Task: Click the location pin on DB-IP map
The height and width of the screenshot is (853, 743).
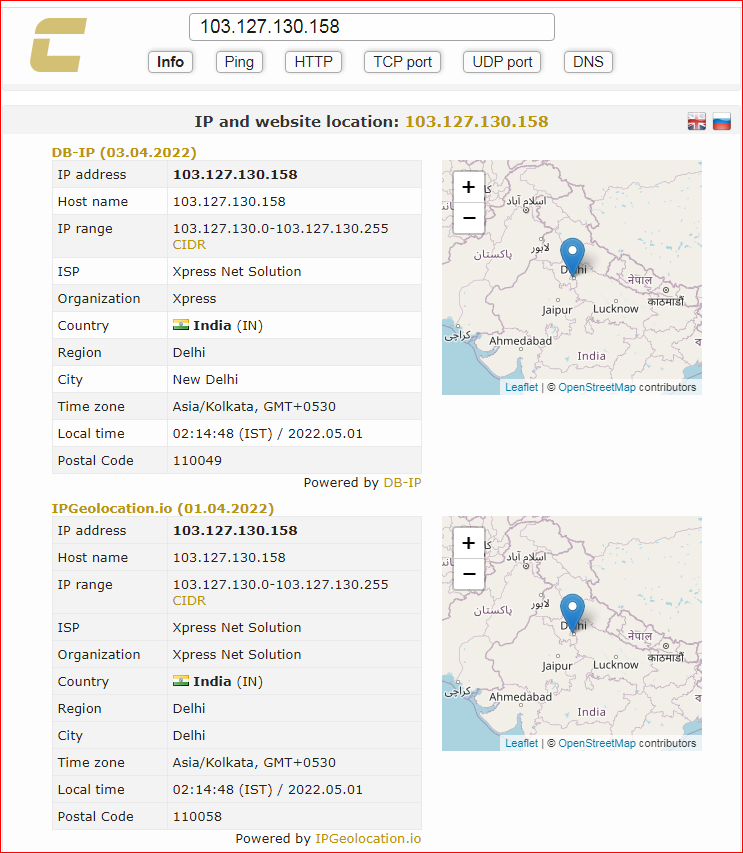Action: [572, 257]
